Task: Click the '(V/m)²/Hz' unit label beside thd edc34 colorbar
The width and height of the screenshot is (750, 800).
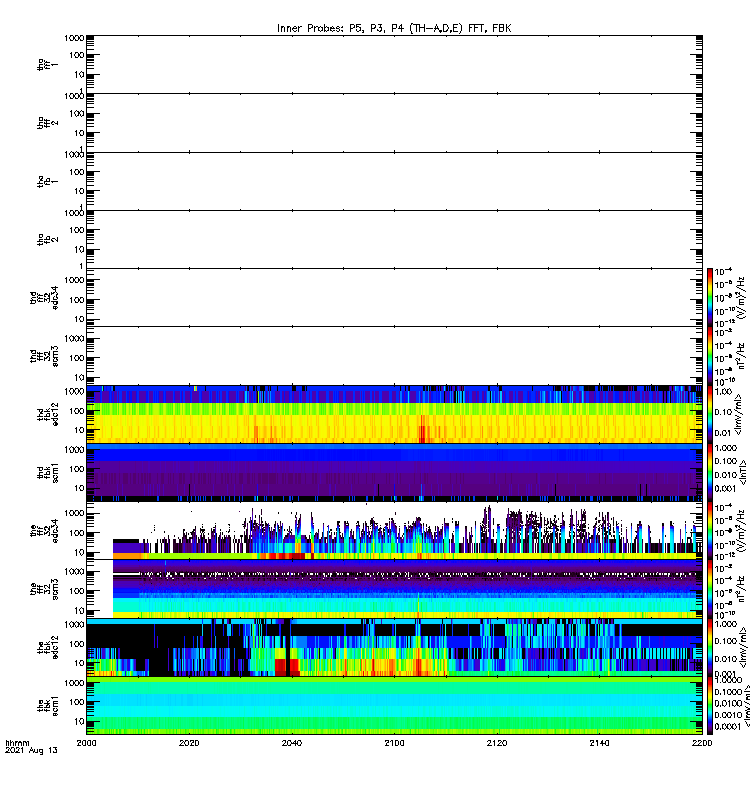Action: (x=741, y=298)
